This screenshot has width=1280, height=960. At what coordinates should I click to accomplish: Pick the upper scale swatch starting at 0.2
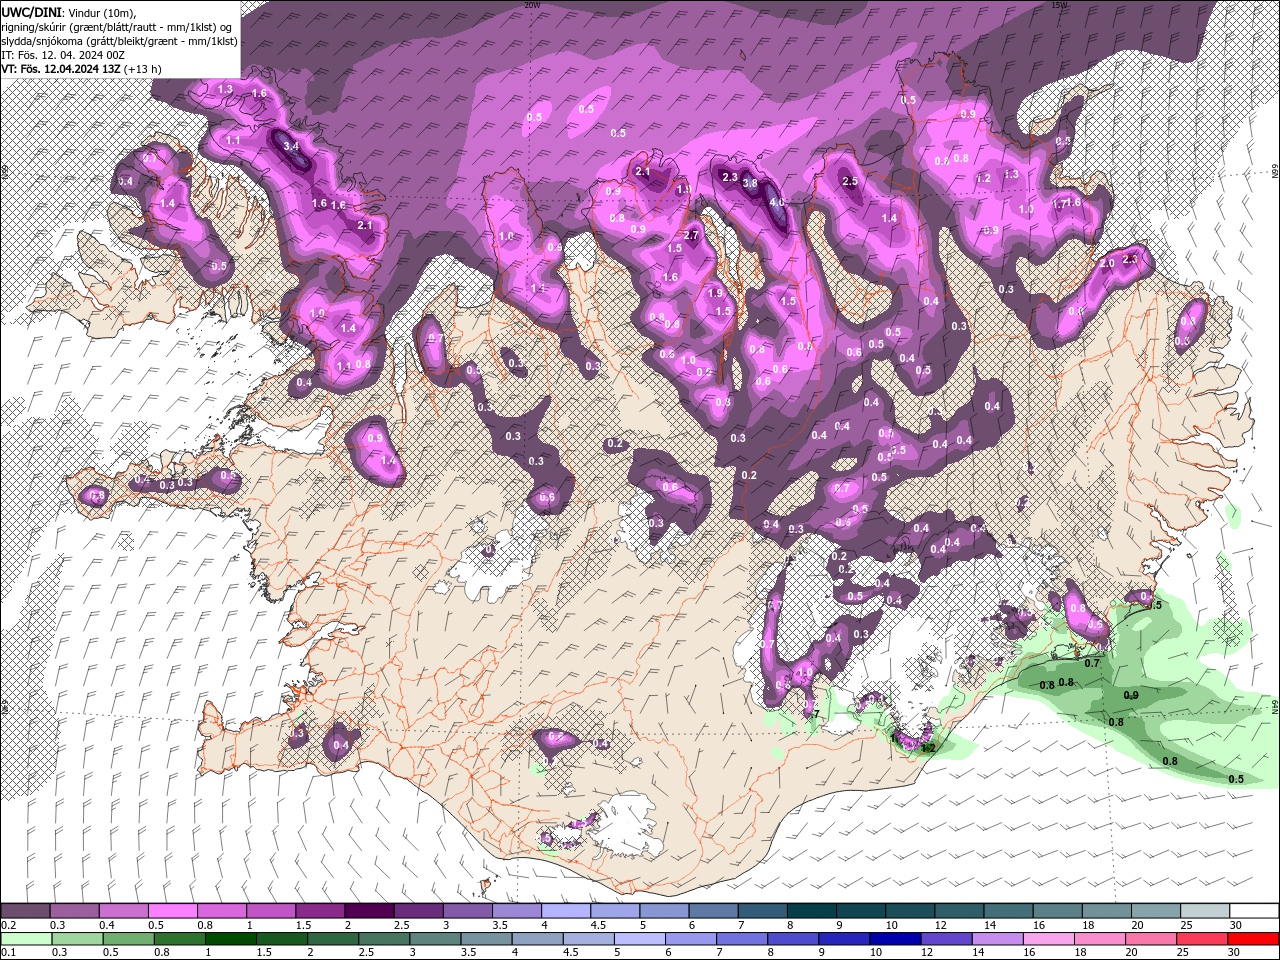25,911
